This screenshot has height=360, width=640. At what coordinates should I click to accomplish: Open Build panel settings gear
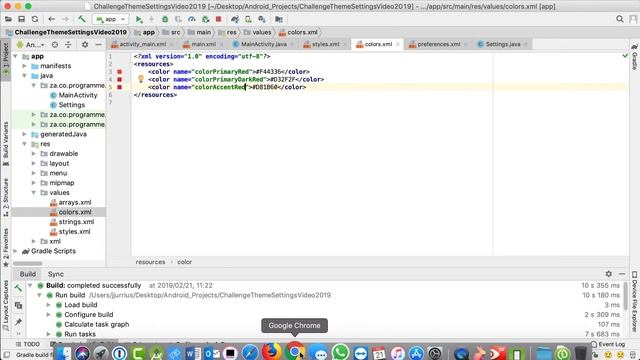[x=609, y=274]
